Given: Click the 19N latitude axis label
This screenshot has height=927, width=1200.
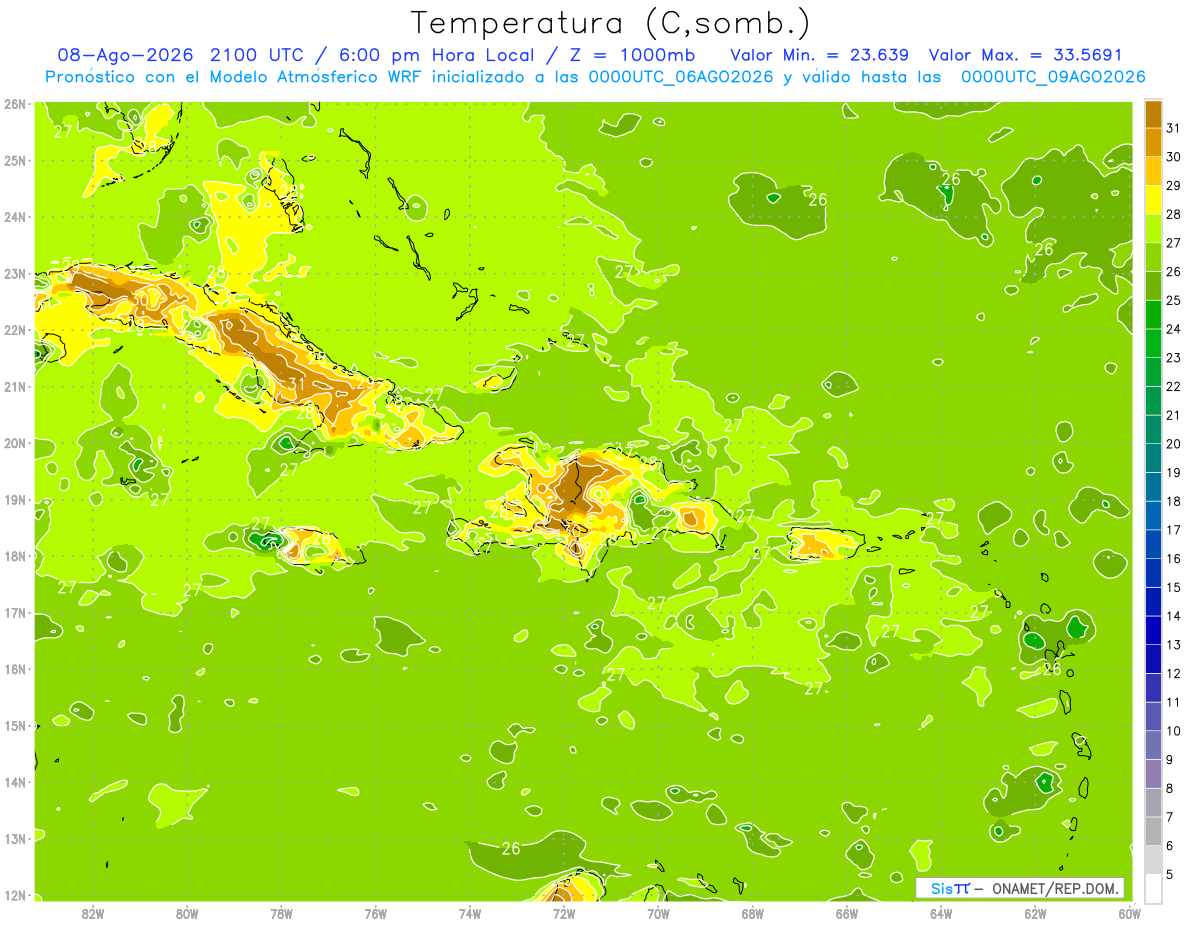Looking at the screenshot, I should 15,499.
